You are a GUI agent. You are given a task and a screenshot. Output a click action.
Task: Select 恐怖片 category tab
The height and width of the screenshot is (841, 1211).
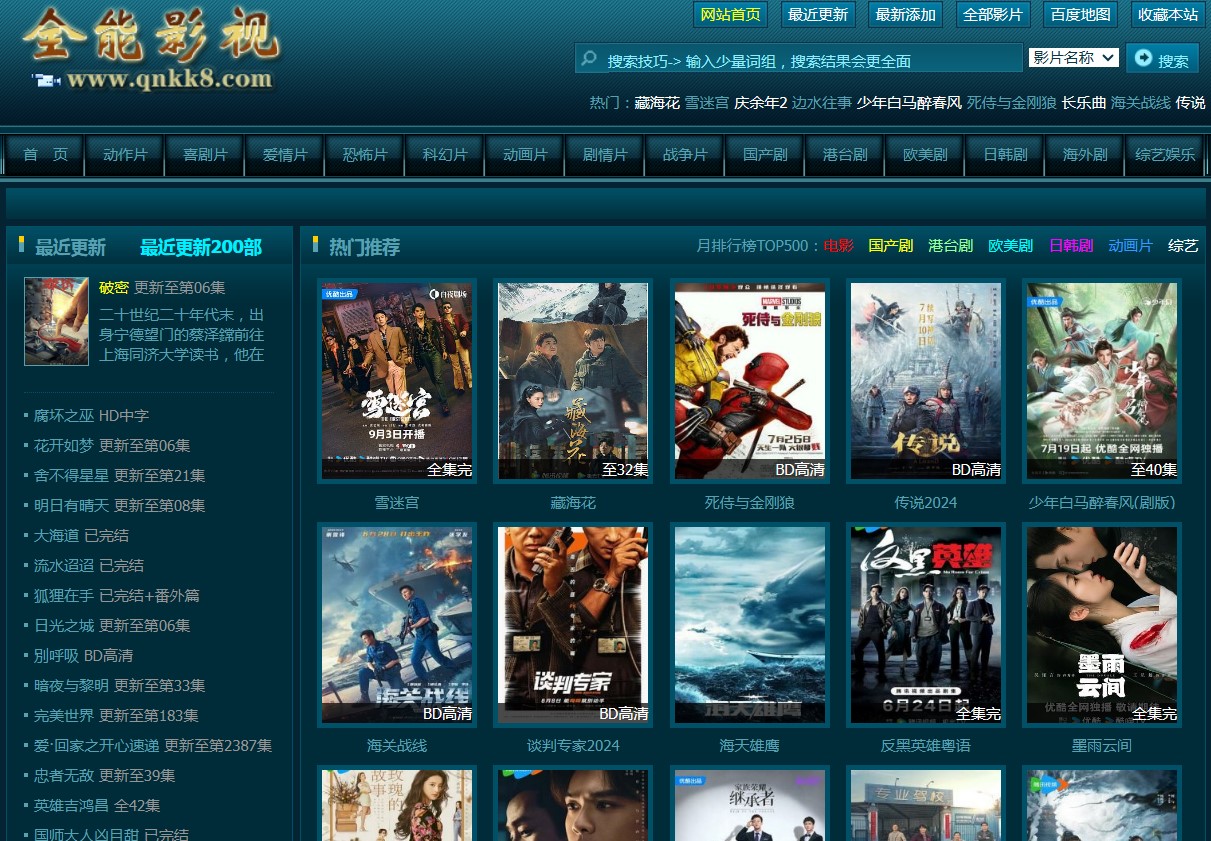365,155
